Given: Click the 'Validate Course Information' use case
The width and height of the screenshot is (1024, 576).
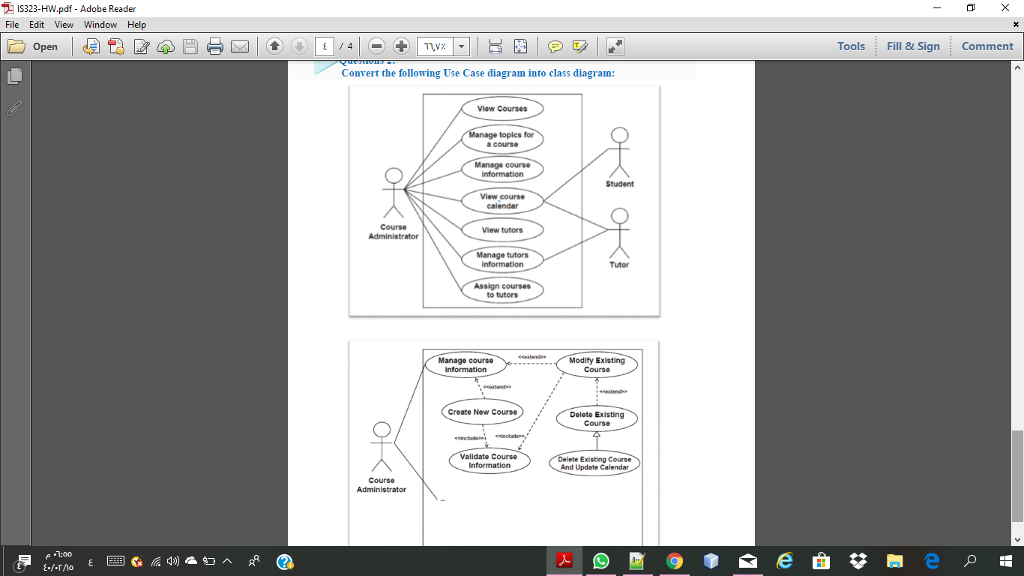Looking at the screenshot, I should click(489, 461).
